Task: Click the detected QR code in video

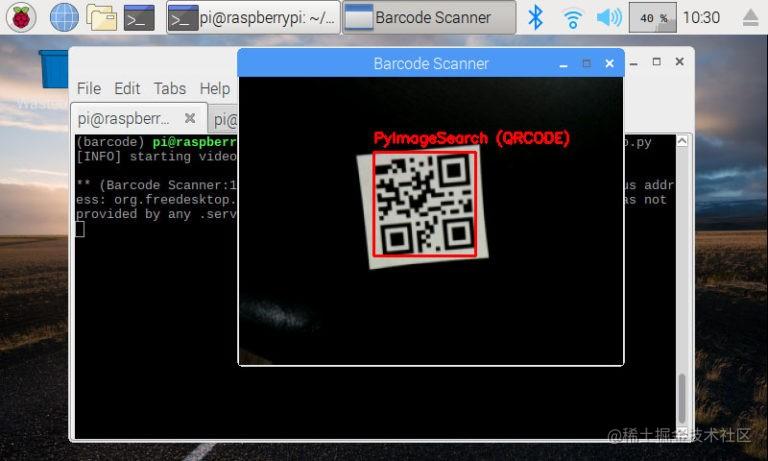Action: click(x=424, y=204)
